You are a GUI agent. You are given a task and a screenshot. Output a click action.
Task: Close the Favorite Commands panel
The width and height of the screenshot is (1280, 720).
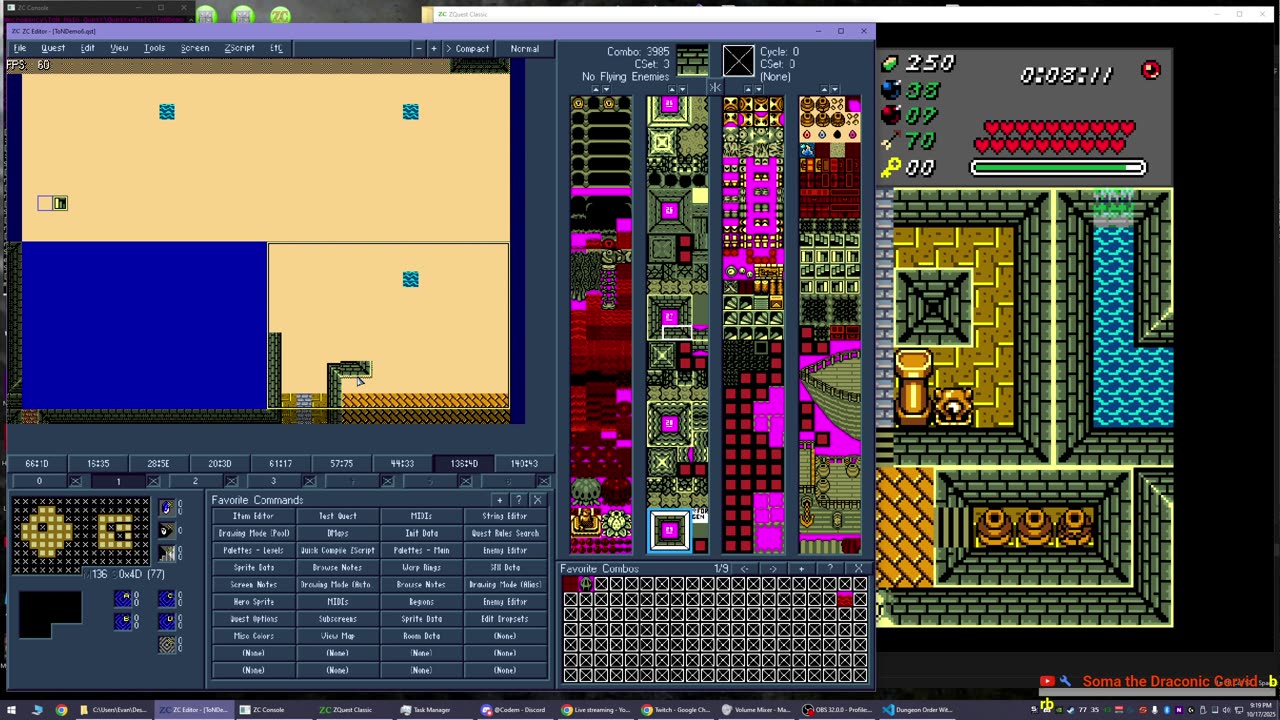537,500
